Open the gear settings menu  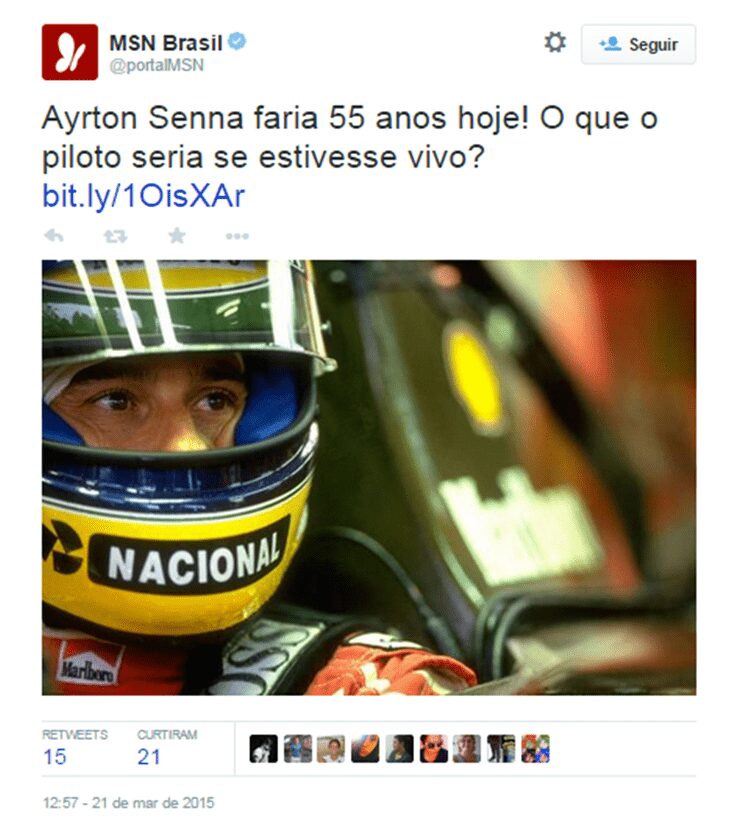click(x=555, y=43)
